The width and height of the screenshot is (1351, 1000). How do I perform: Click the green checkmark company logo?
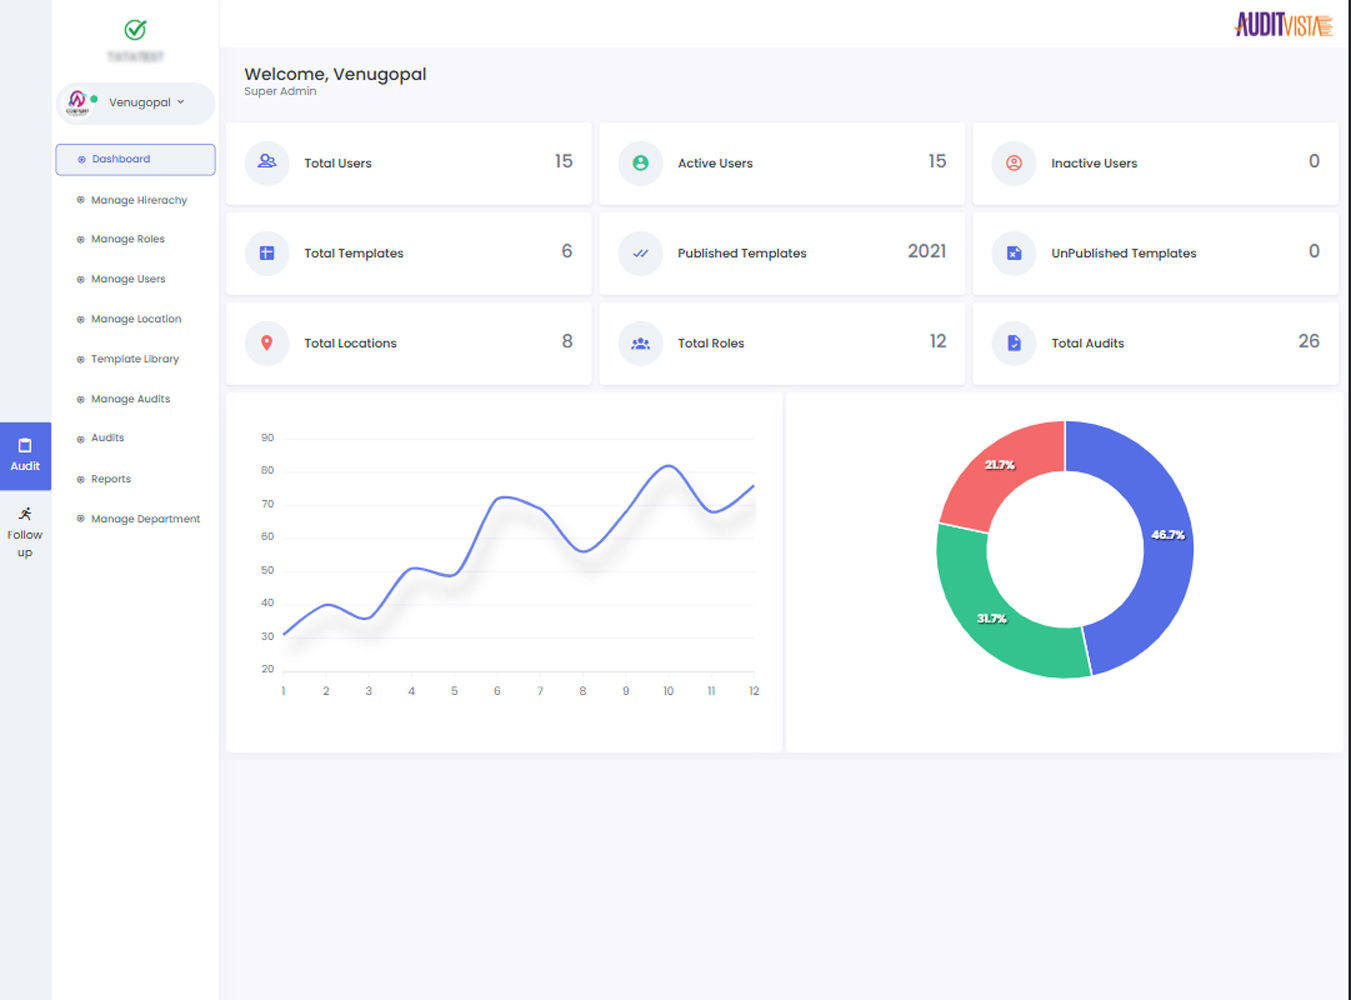click(135, 30)
